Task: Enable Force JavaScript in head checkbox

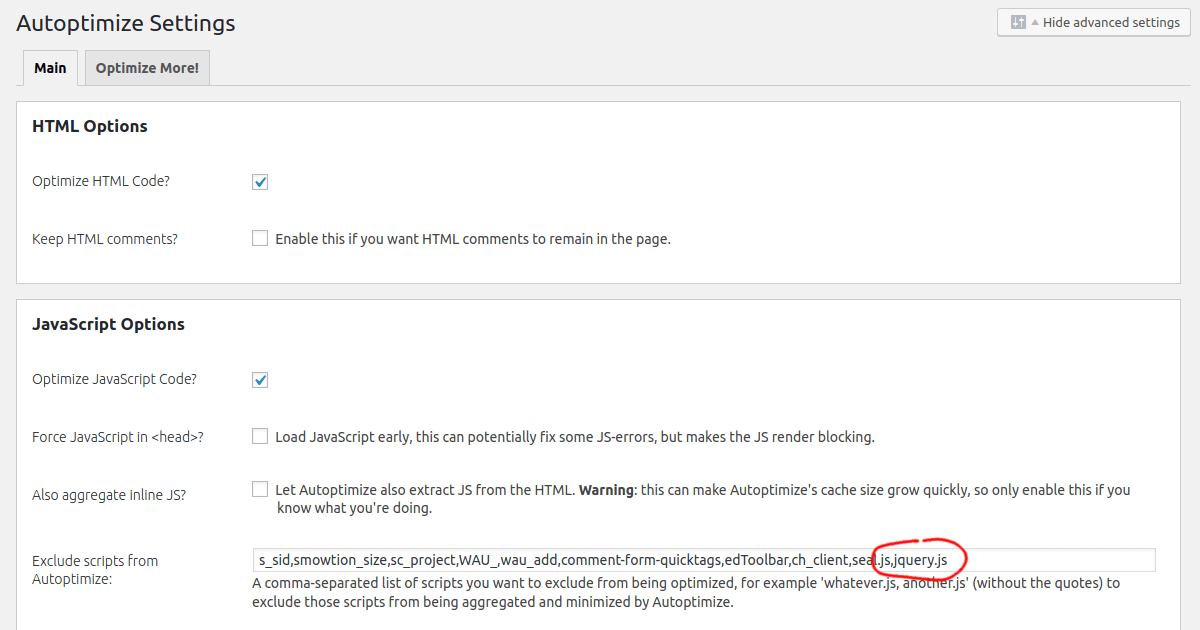Action: (x=260, y=436)
